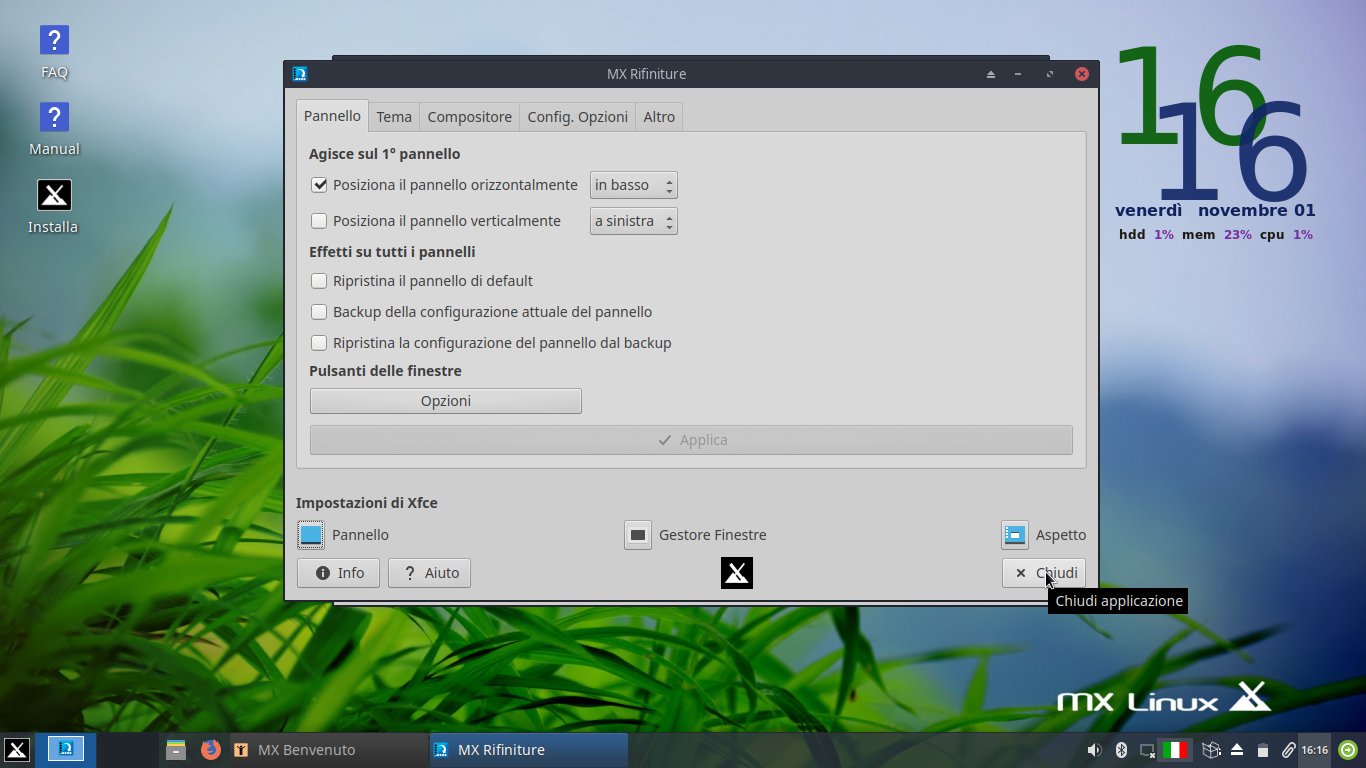Go to the Config. Opzioni tab
This screenshot has height=768, width=1366.
tap(578, 117)
